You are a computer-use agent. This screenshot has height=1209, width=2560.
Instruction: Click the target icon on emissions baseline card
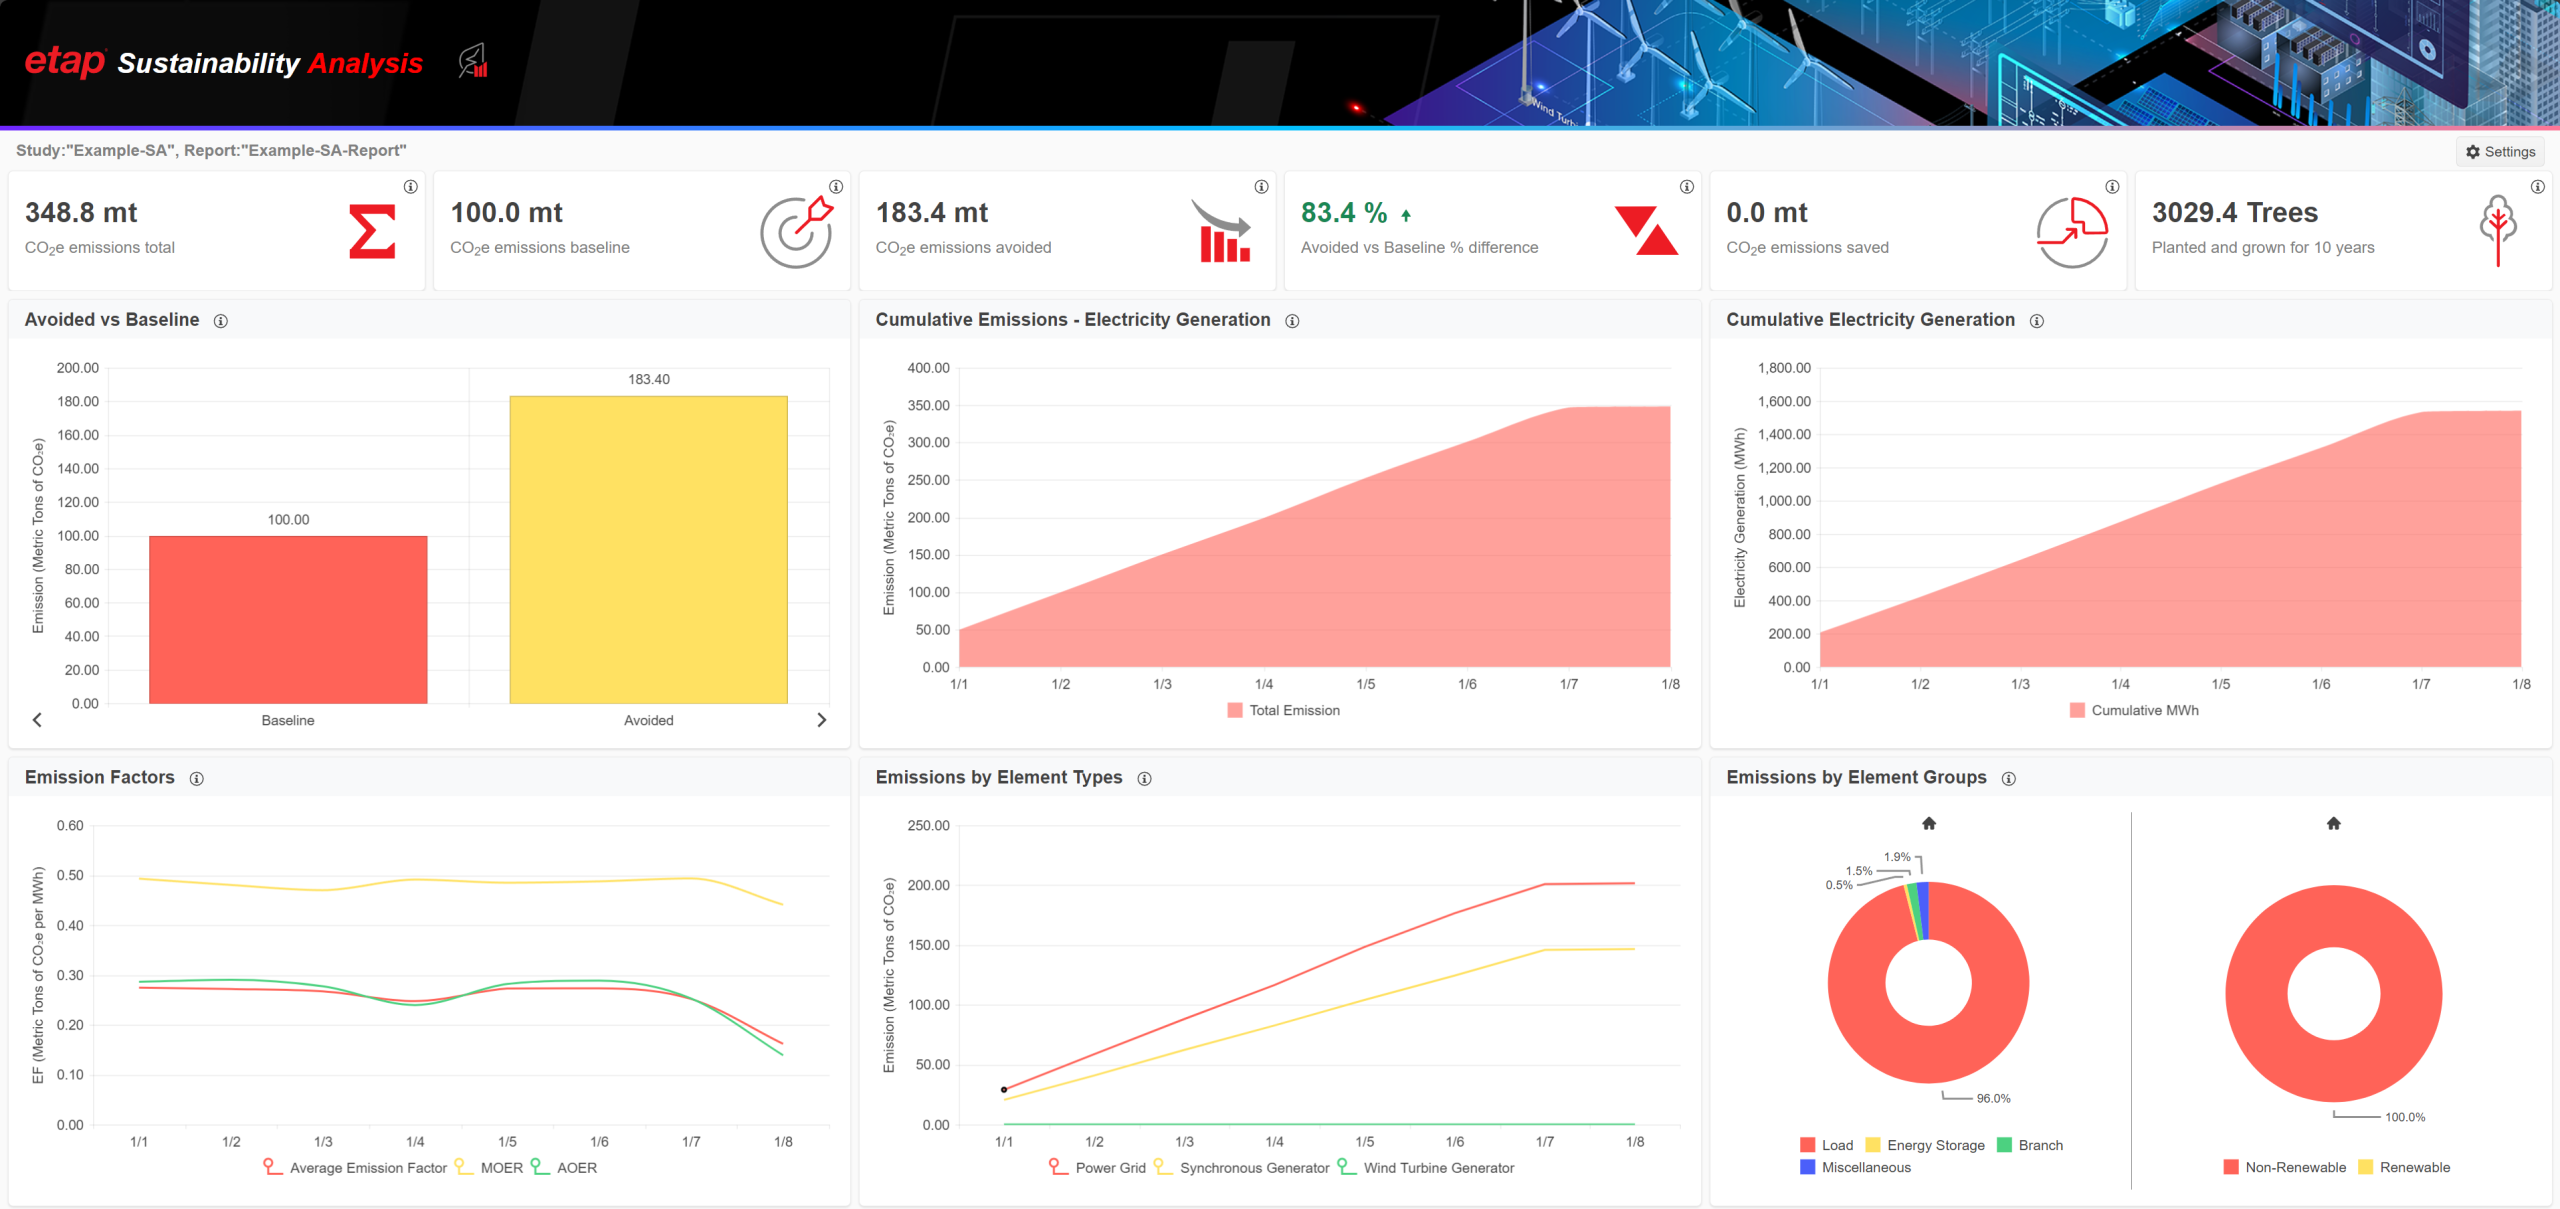point(795,232)
